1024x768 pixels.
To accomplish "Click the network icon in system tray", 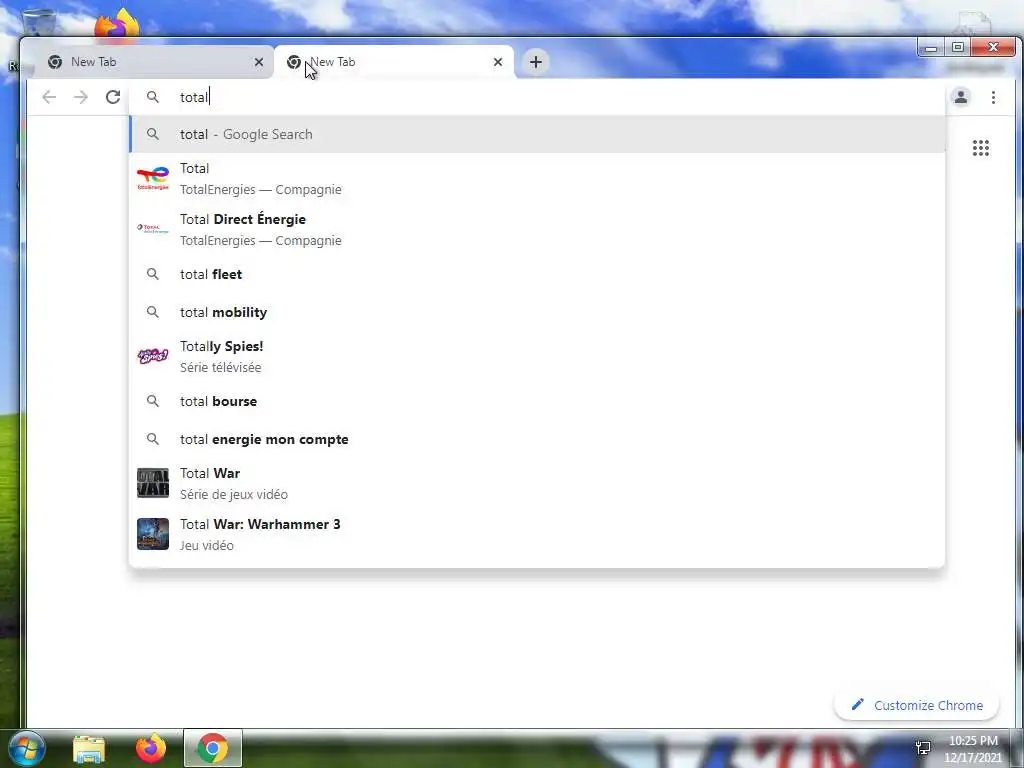I will point(923,748).
